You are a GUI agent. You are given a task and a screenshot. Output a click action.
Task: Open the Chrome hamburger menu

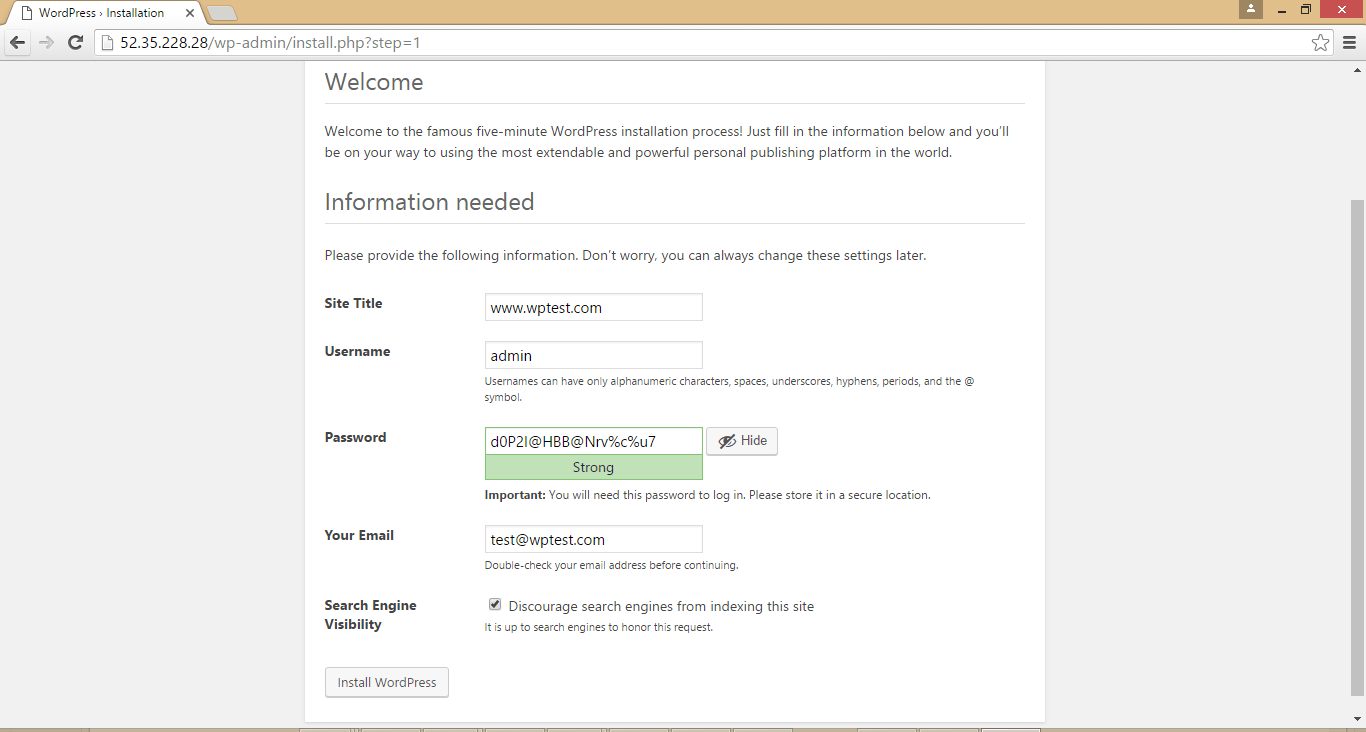click(x=1349, y=42)
